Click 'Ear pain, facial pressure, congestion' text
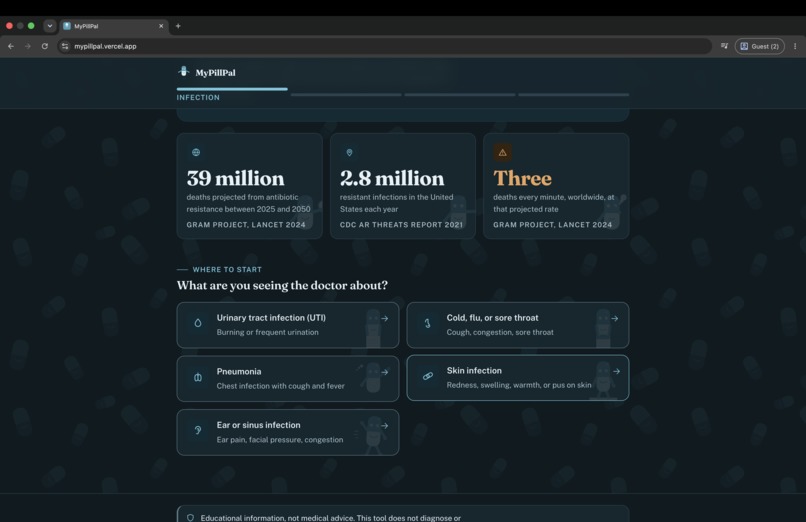 tap(280, 439)
